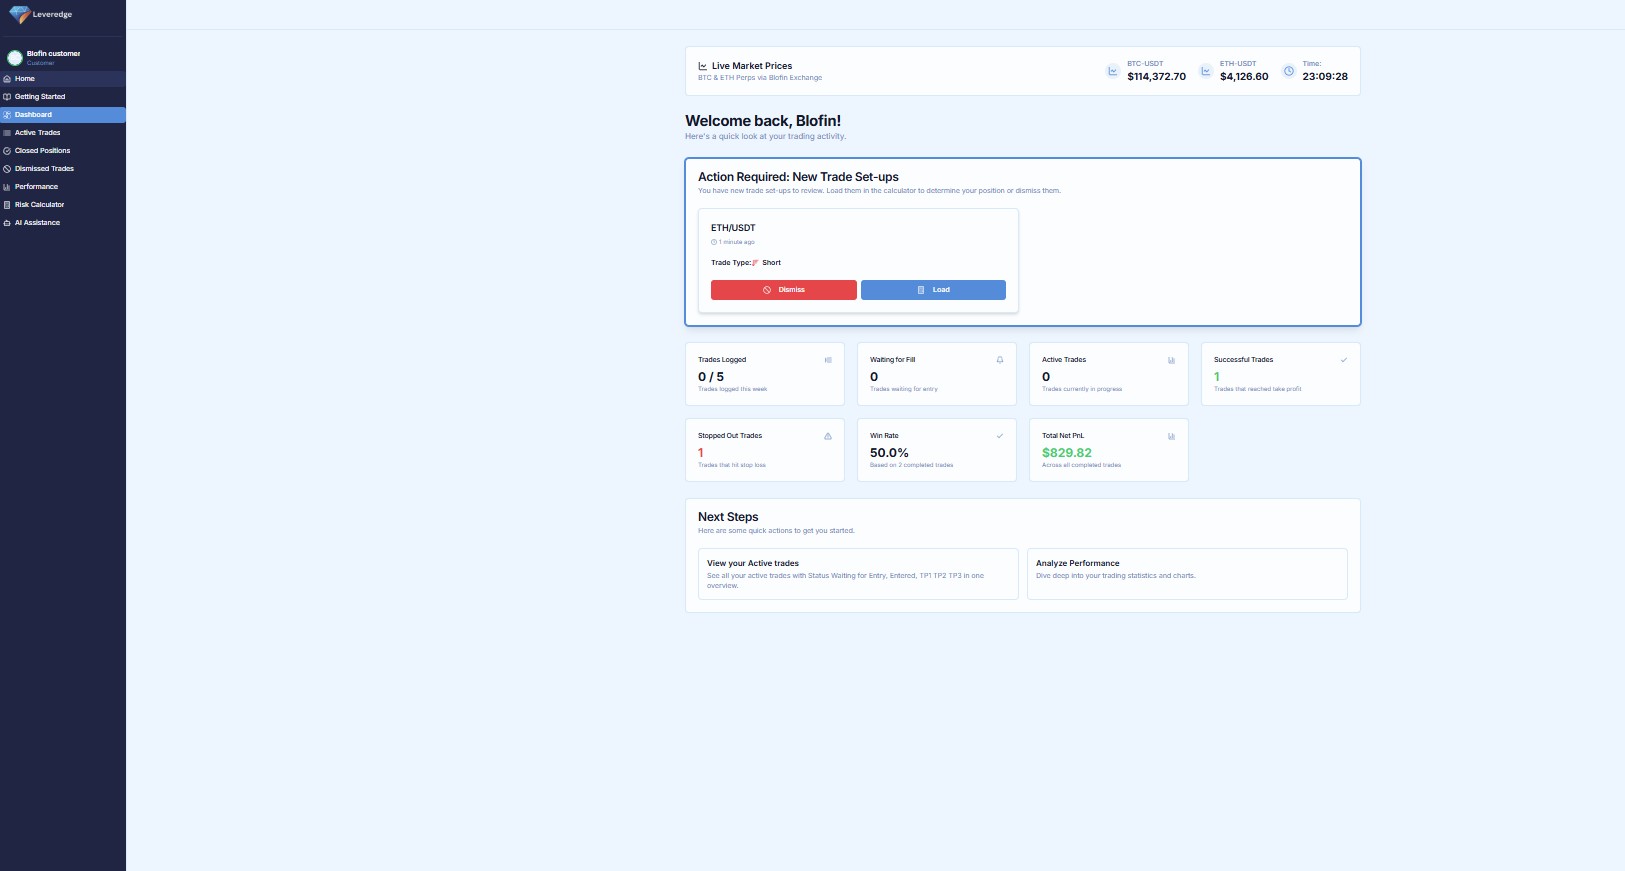Click the Successful Trades checkmark icon

(1344, 360)
